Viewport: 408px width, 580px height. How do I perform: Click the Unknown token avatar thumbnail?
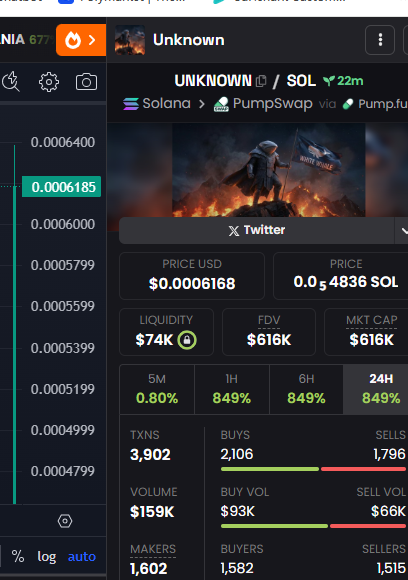tap(130, 40)
